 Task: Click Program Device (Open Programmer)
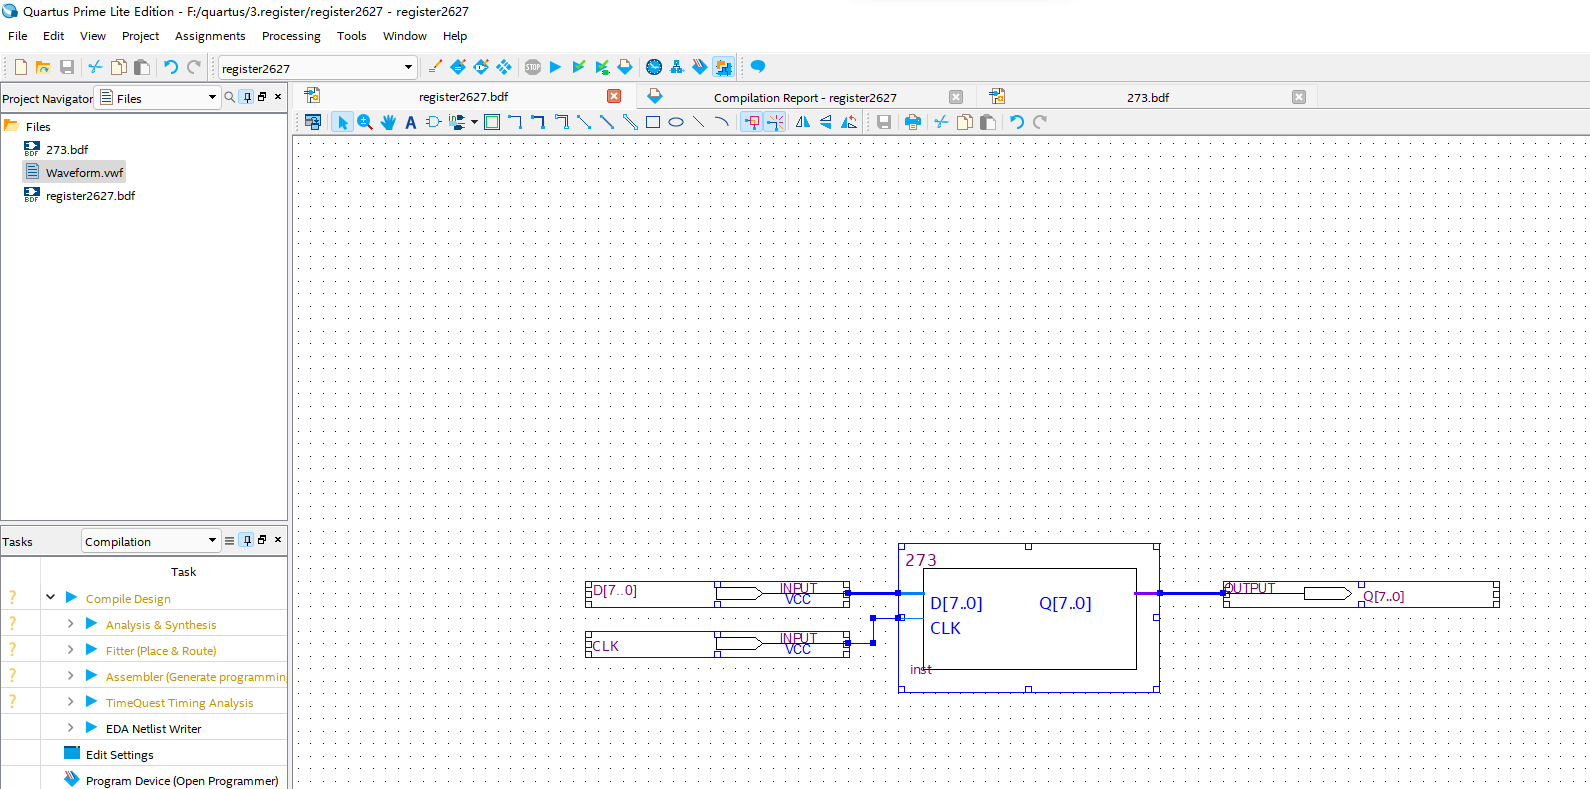pyautogui.click(x=181, y=781)
